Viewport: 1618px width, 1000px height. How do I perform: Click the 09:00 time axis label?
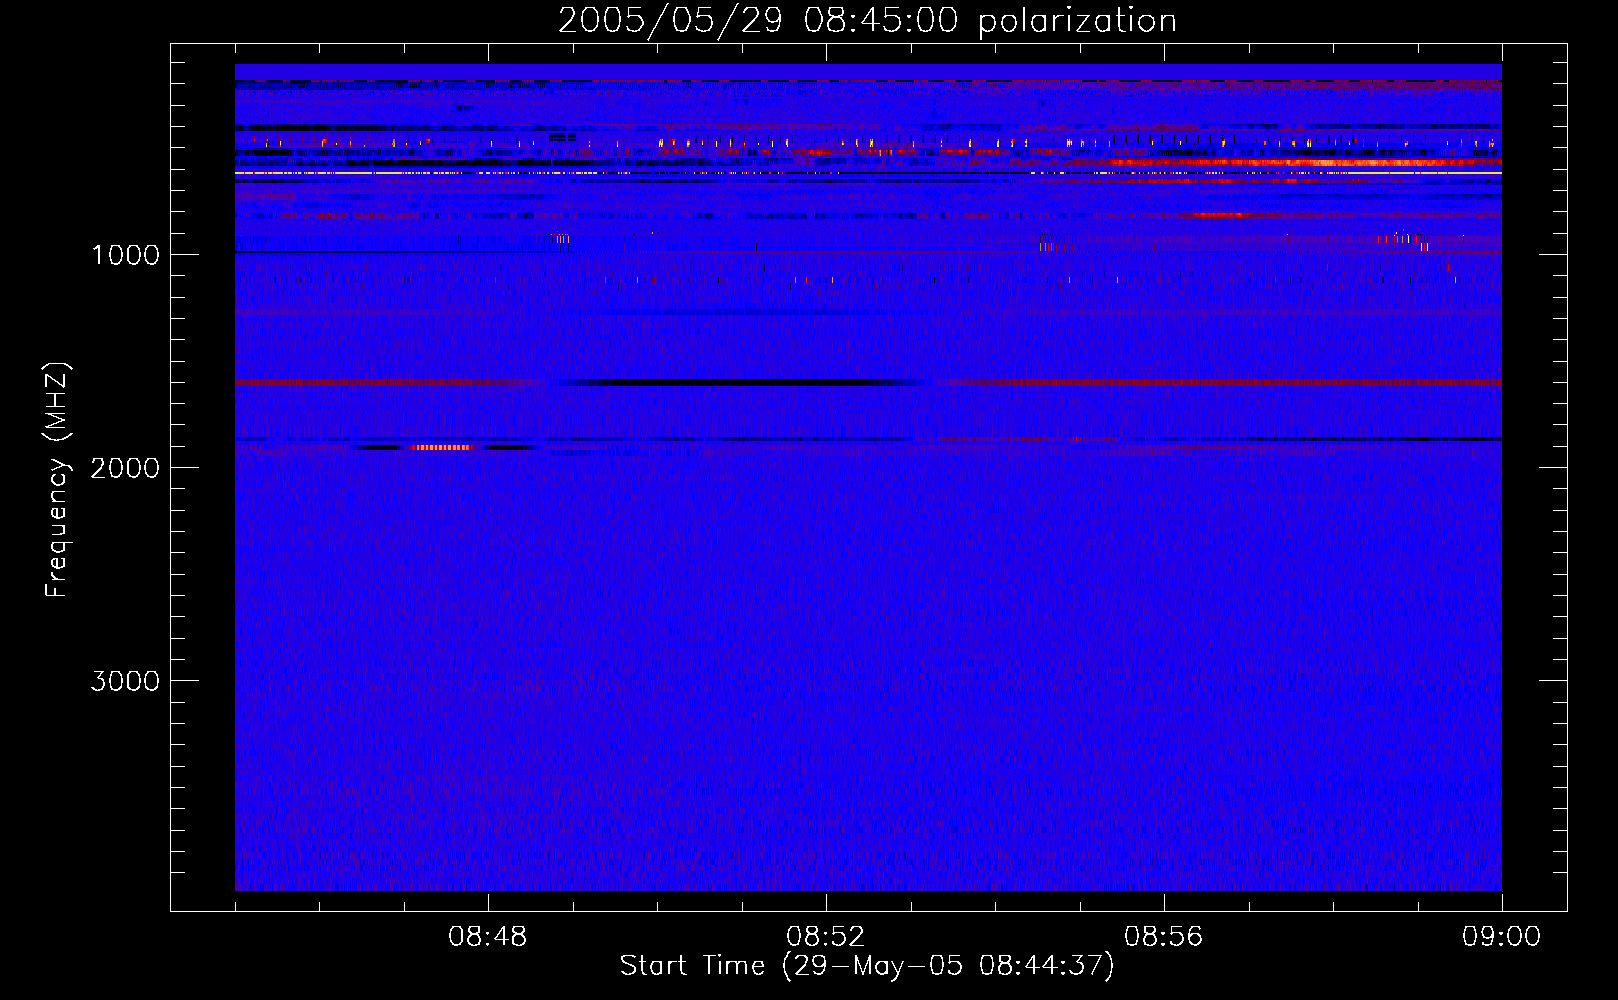pyautogui.click(x=1501, y=937)
